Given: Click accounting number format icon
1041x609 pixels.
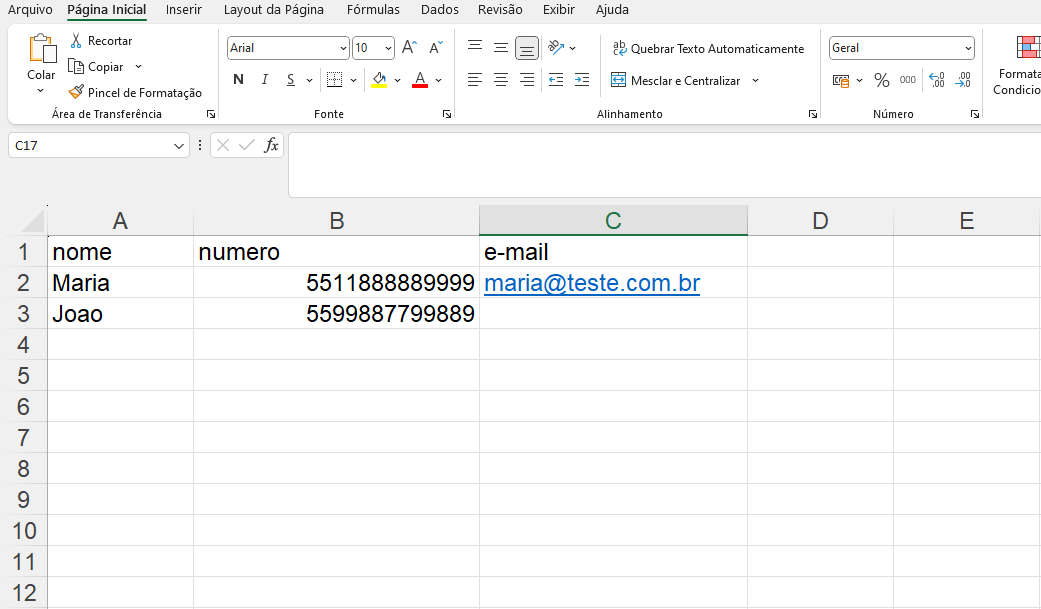Looking at the screenshot, I should pyautogui.click(x=841, y=80).
